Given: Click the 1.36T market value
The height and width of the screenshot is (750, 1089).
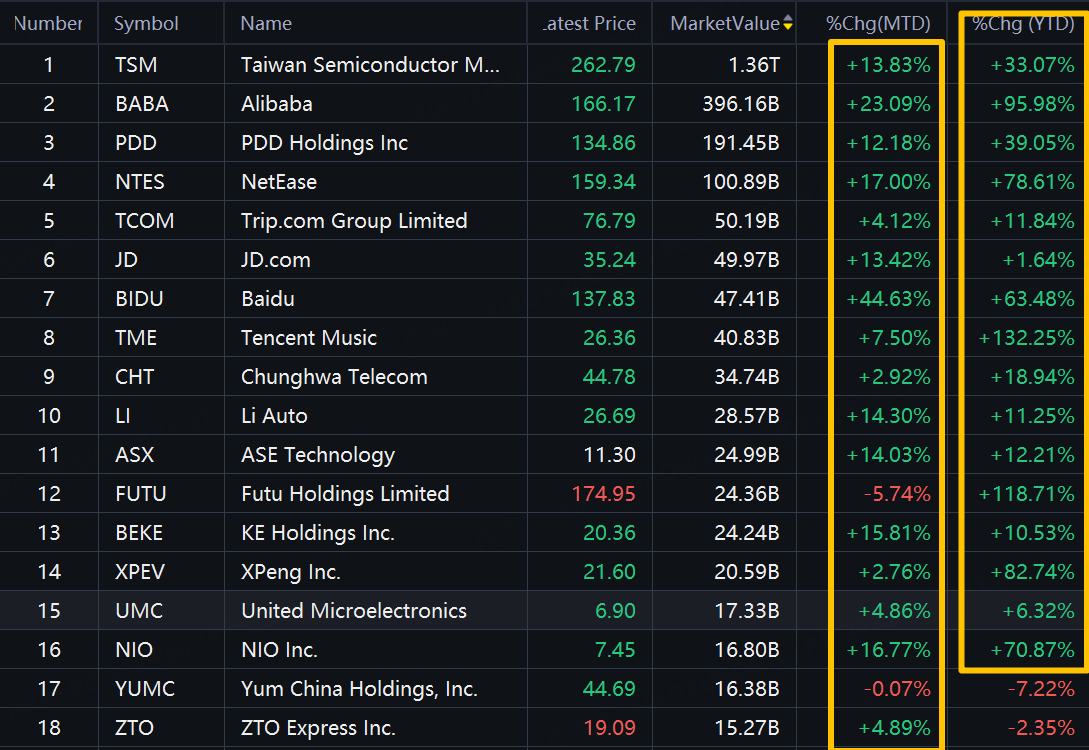Looking at the screenshot, I should coord(754,65).
